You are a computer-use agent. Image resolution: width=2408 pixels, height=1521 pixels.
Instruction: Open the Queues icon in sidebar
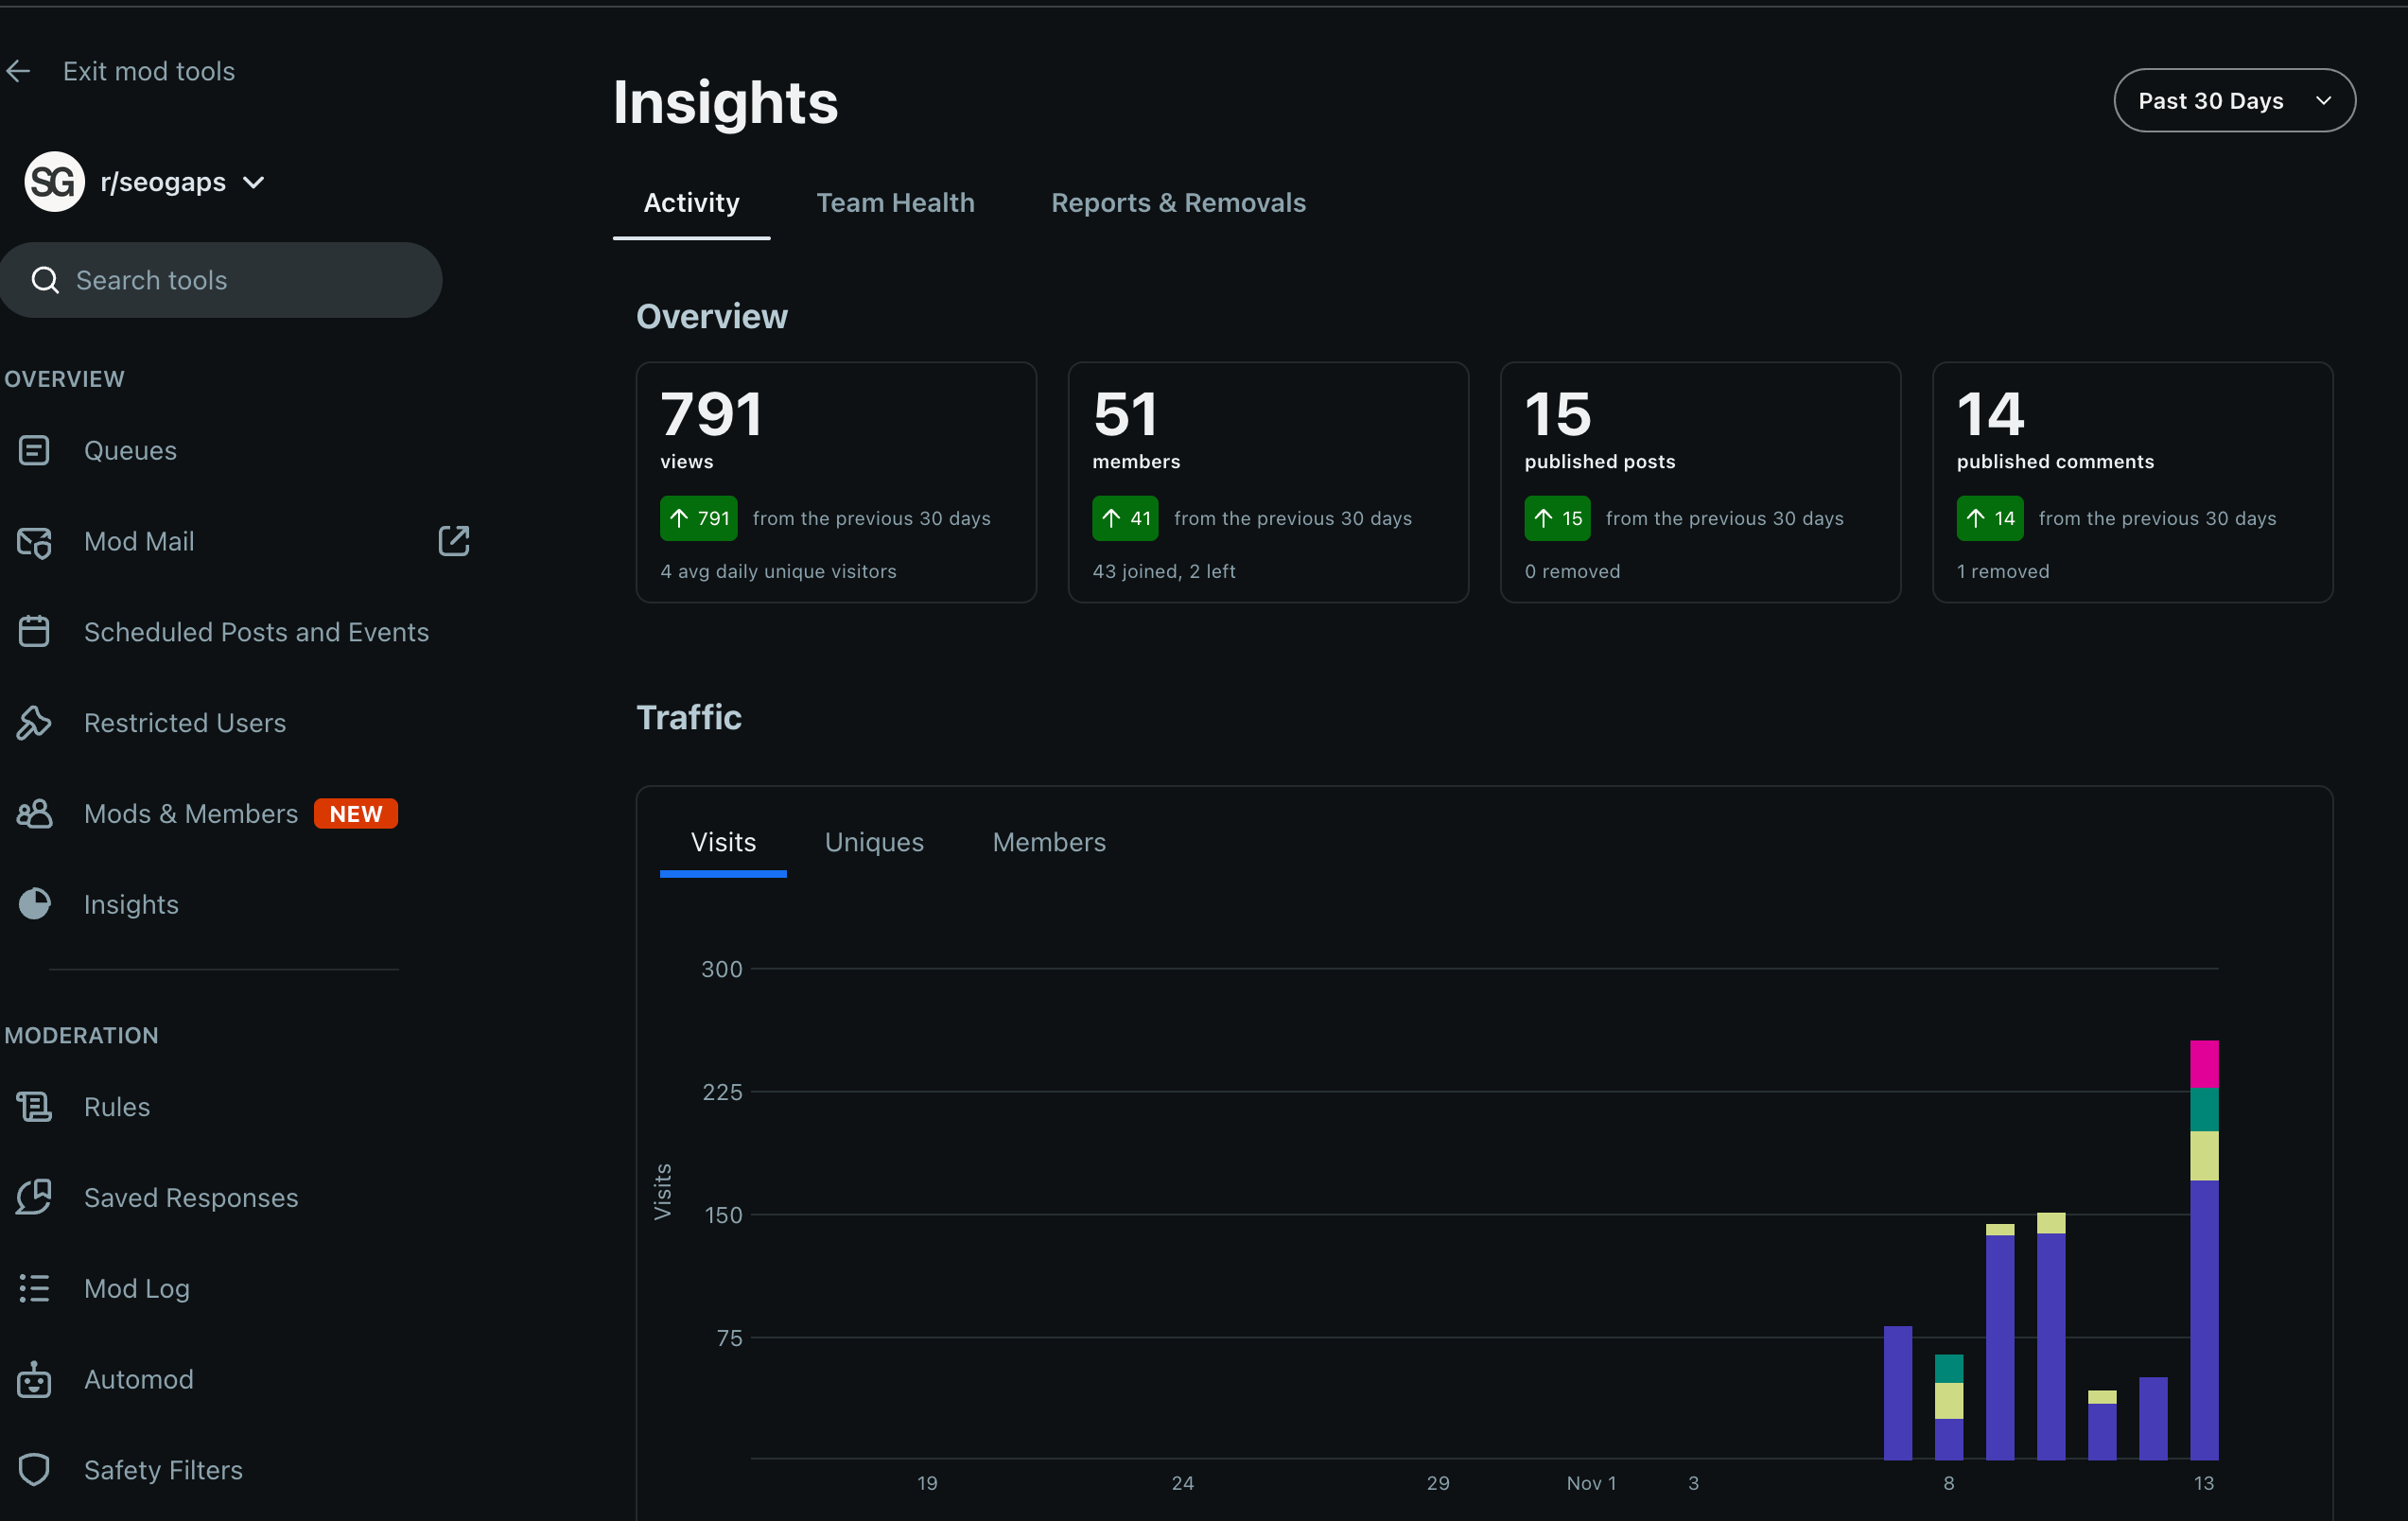click(34, 451)
